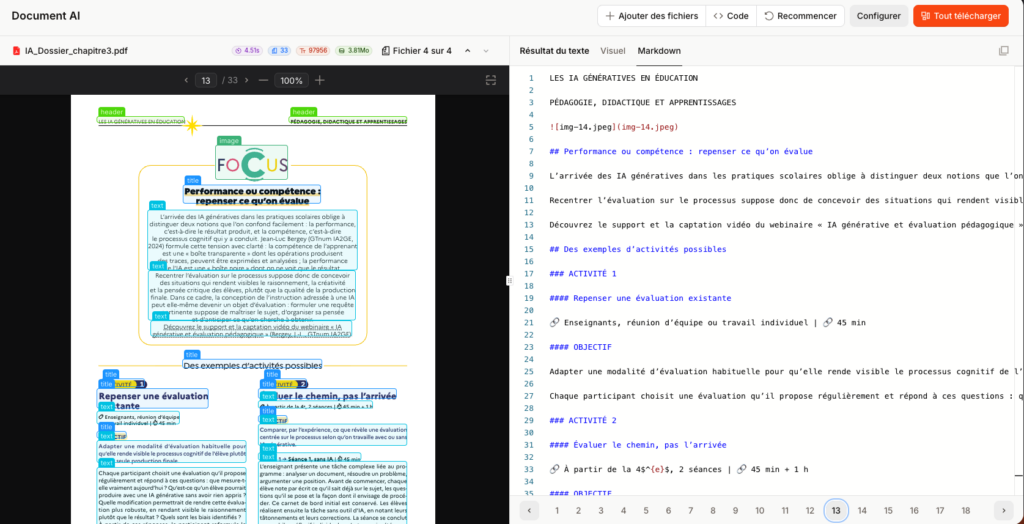This screenshot has width=1024, height=524.
Task: Open the Configurer settings button
Action: [878, 16]
